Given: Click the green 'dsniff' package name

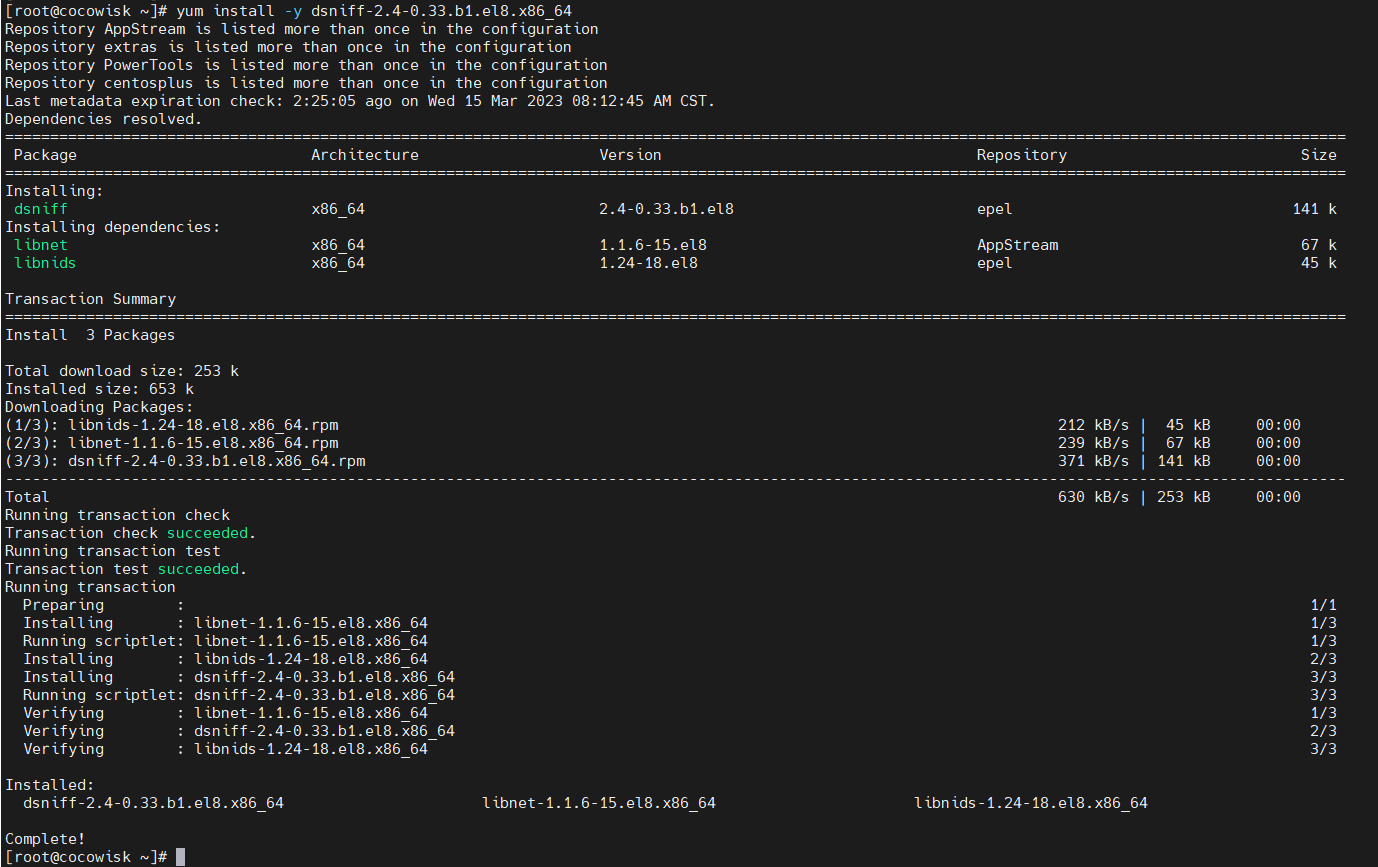Looking at the screenshot, I should 41,209.
